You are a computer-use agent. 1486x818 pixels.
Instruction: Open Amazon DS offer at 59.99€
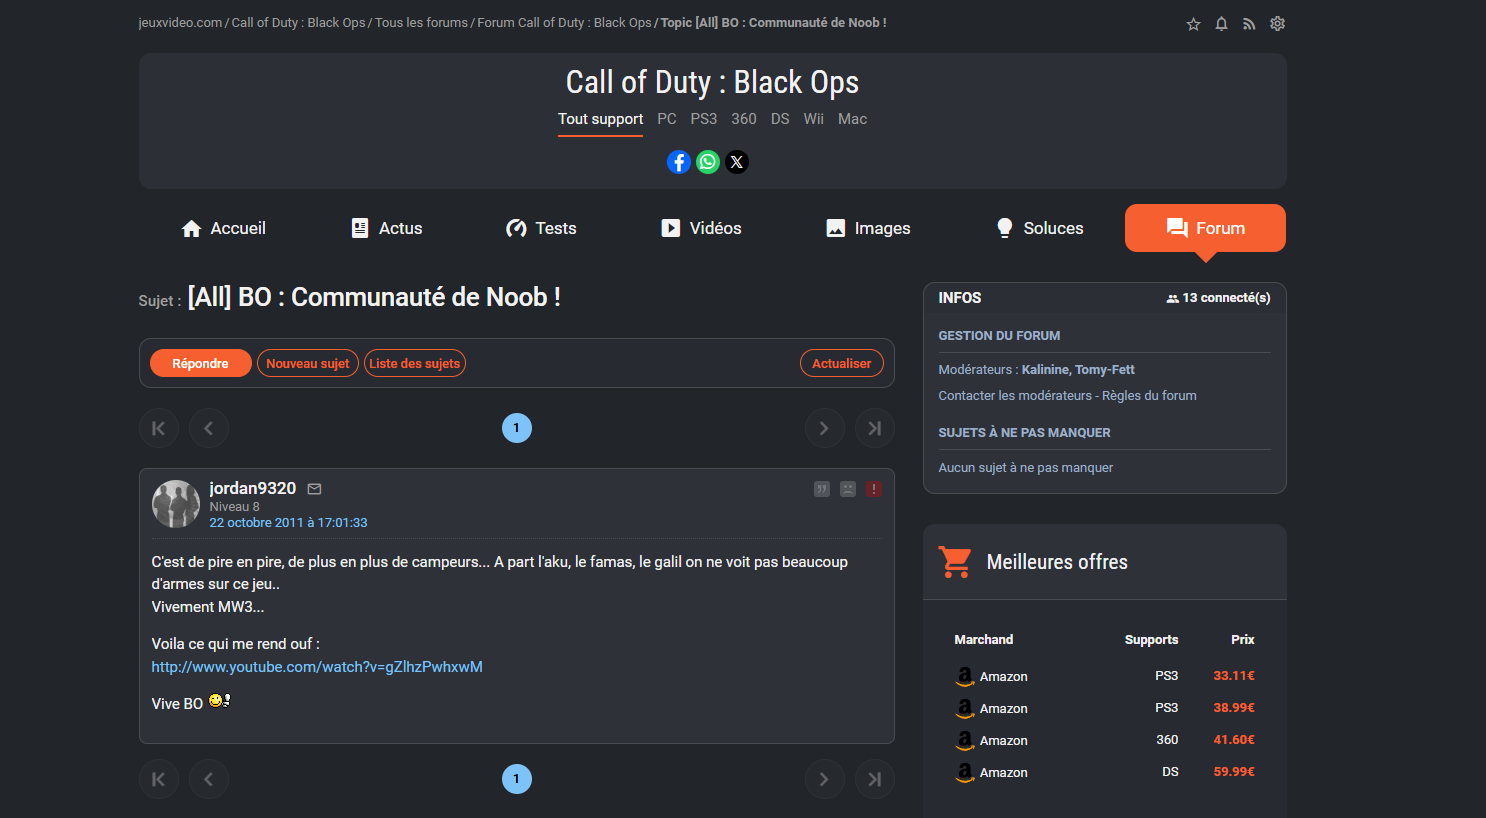(1105, 772)
